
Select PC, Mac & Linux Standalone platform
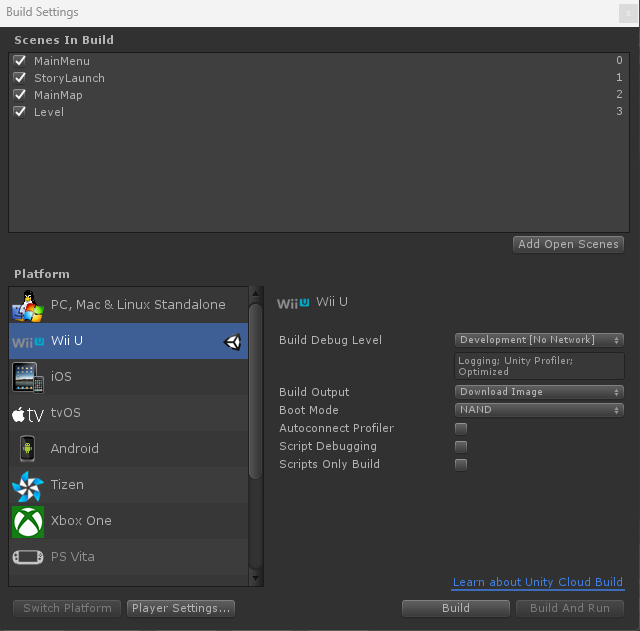(128, 305)
